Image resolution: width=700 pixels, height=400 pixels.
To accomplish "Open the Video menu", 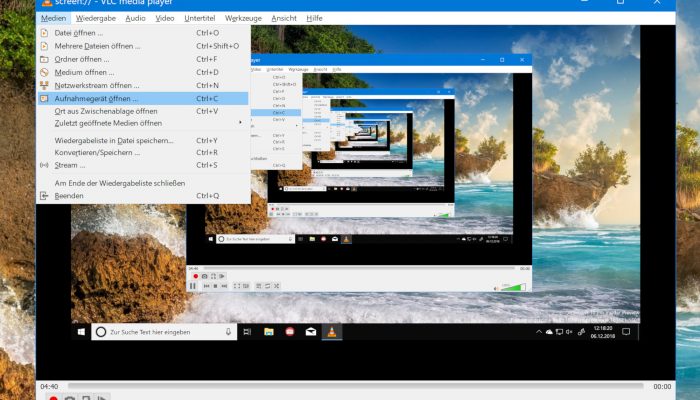I will pos(165,18).
